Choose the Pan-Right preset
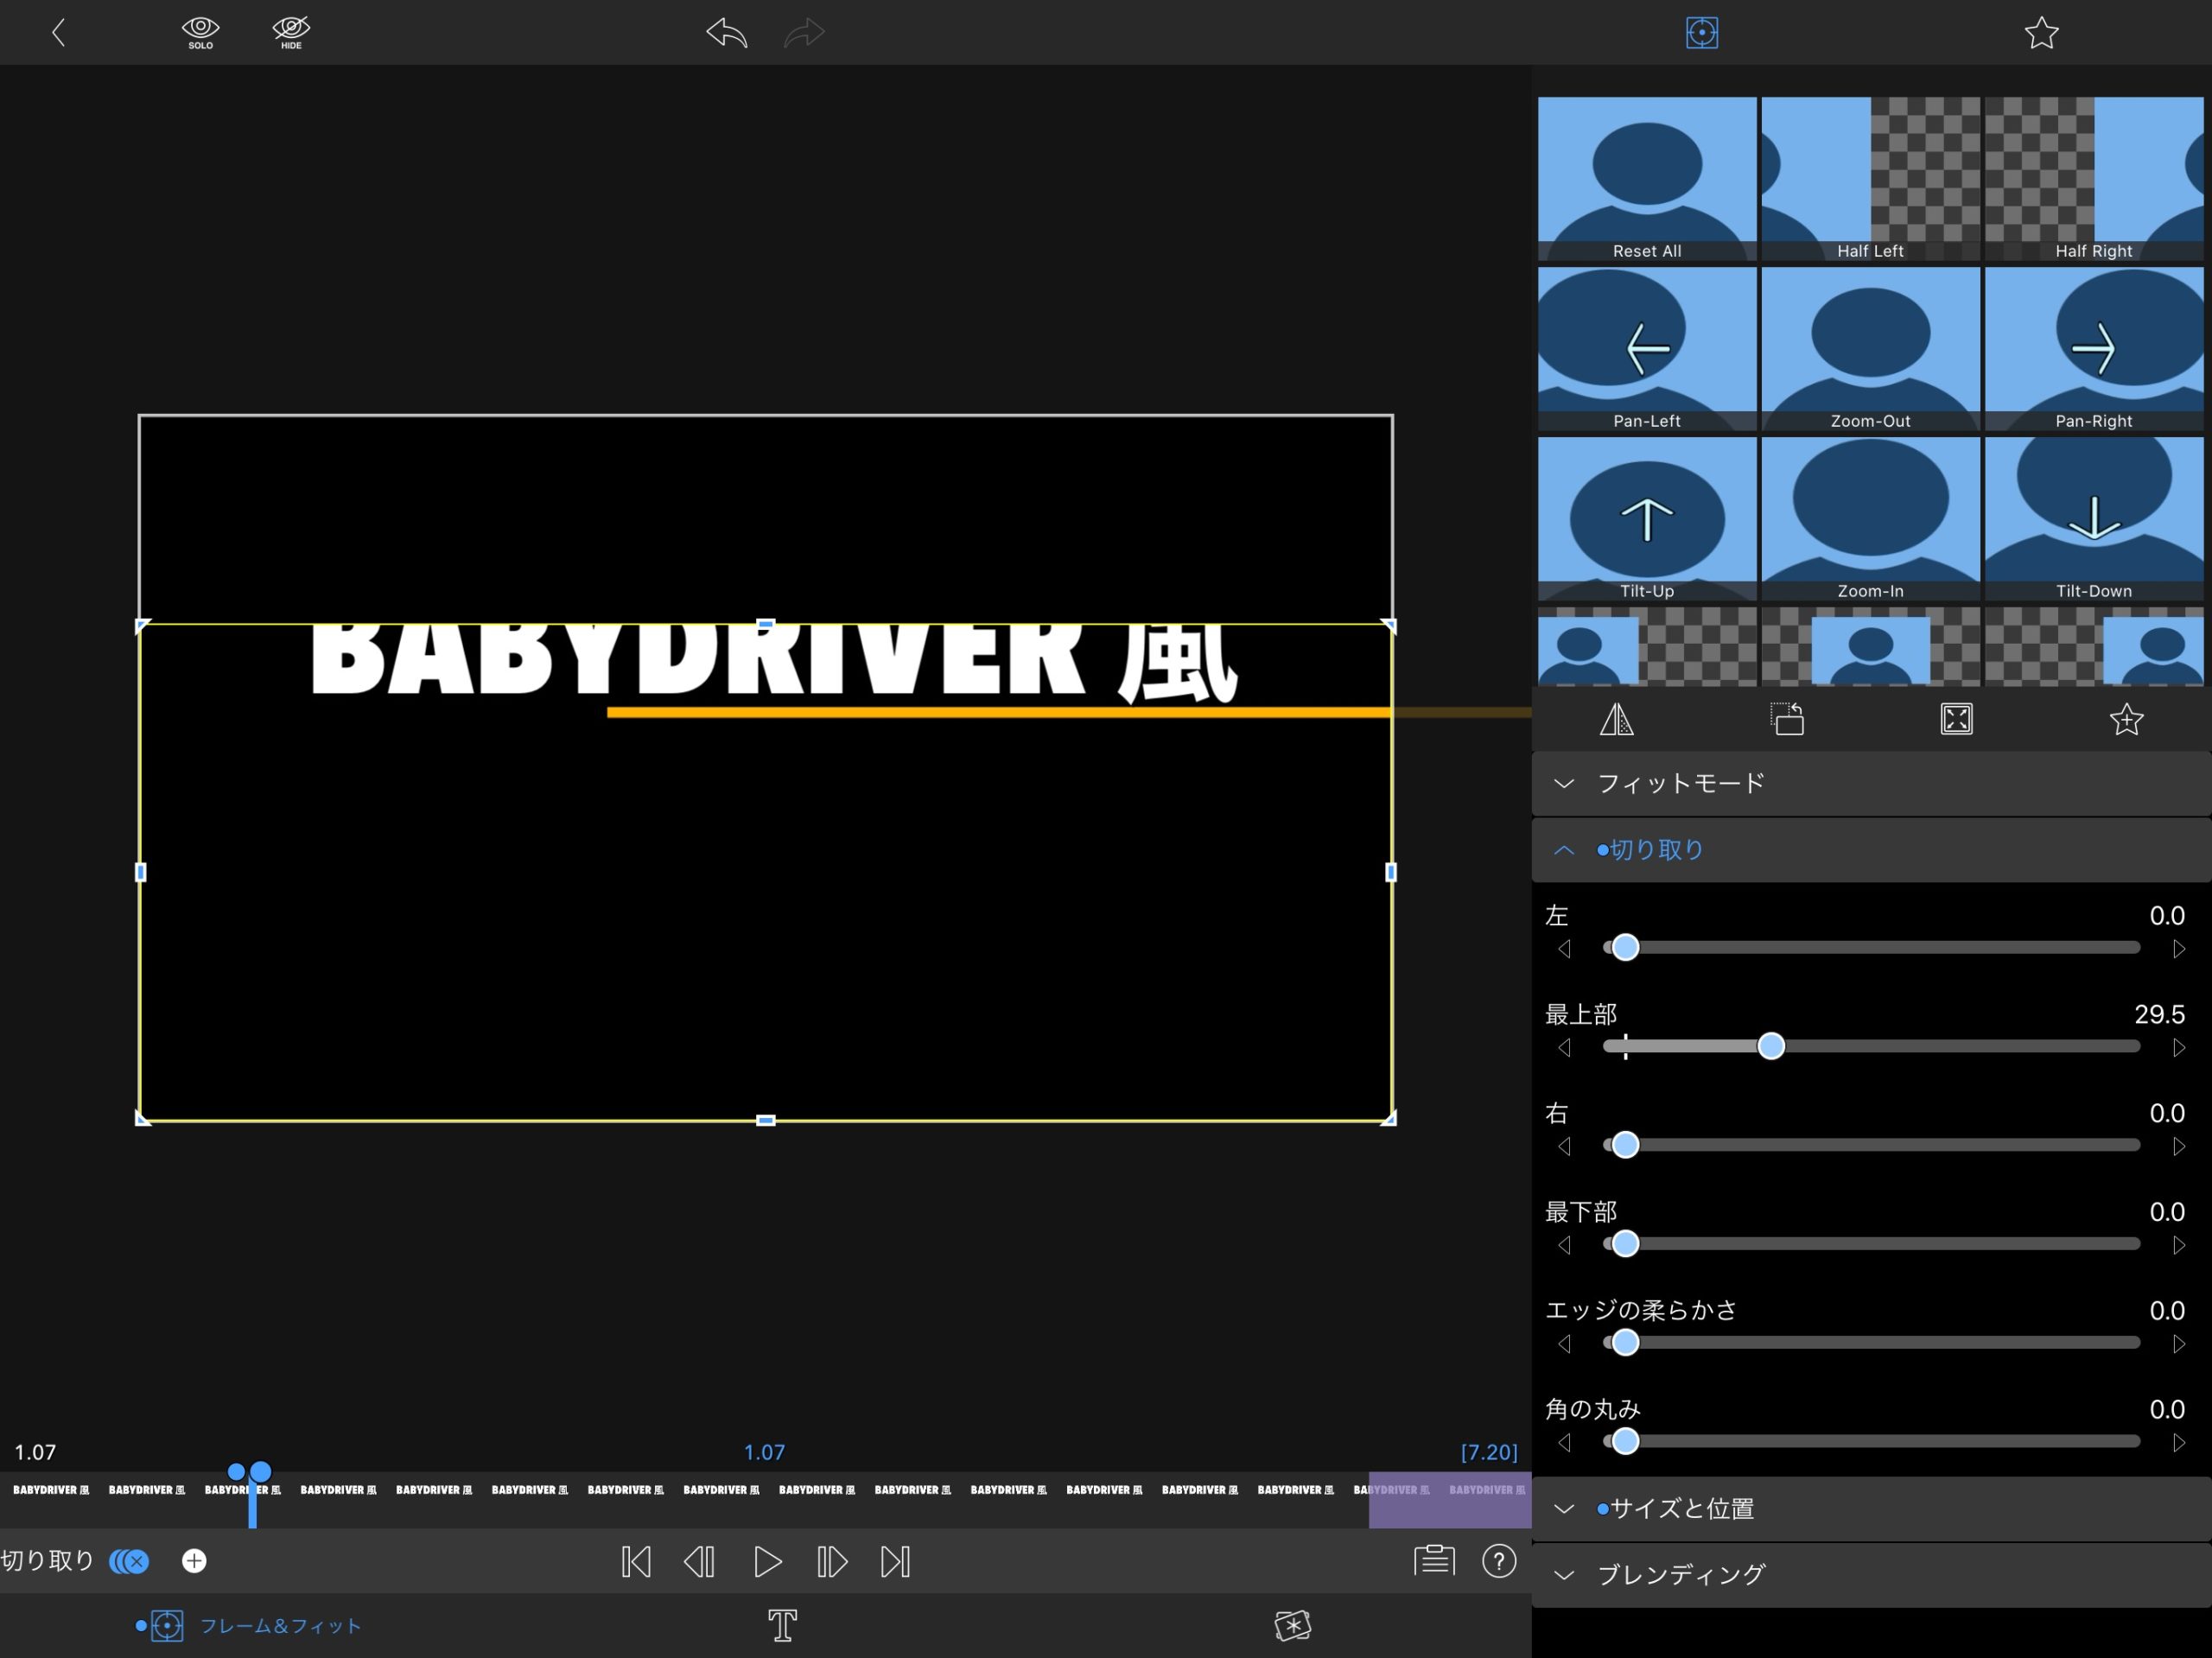The height and width of the screenshot is (1658, 2212). [2094, 349]
